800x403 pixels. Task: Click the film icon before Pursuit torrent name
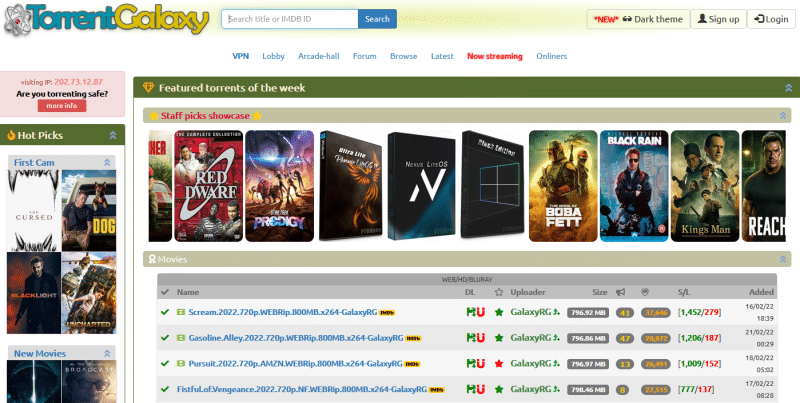click(181, 363)
